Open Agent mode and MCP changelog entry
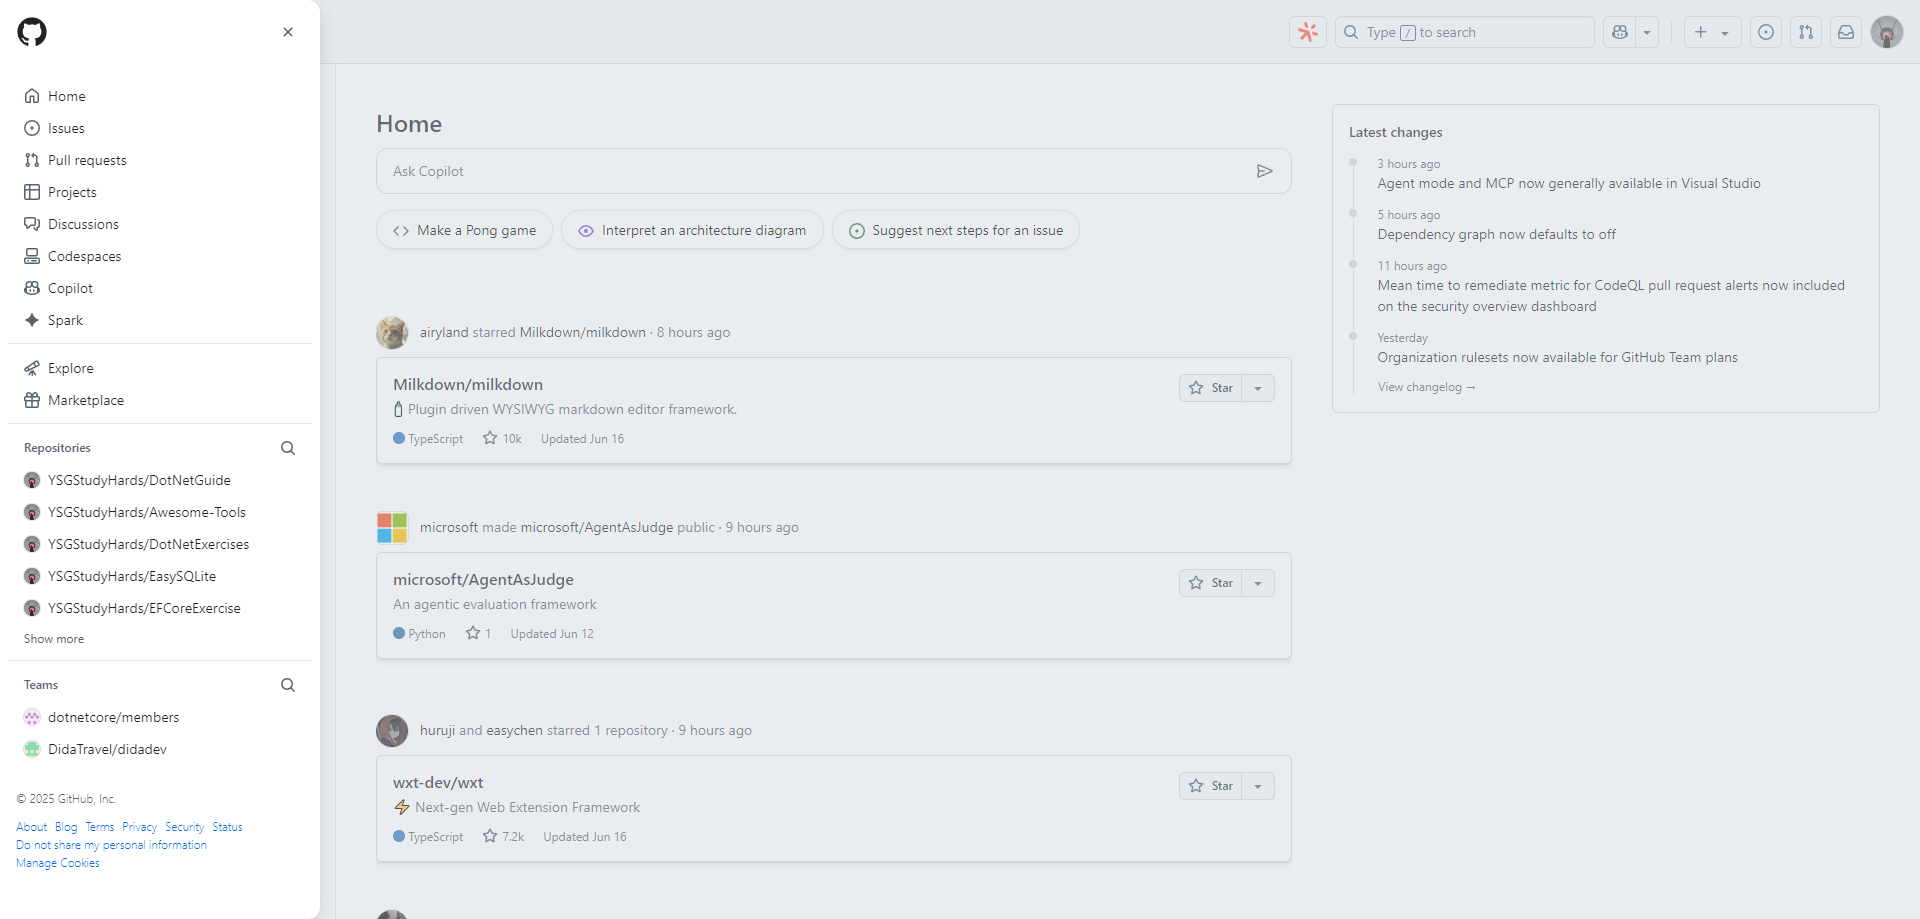This screenshot has height=919, width=1920. (x=1569, y=183)
